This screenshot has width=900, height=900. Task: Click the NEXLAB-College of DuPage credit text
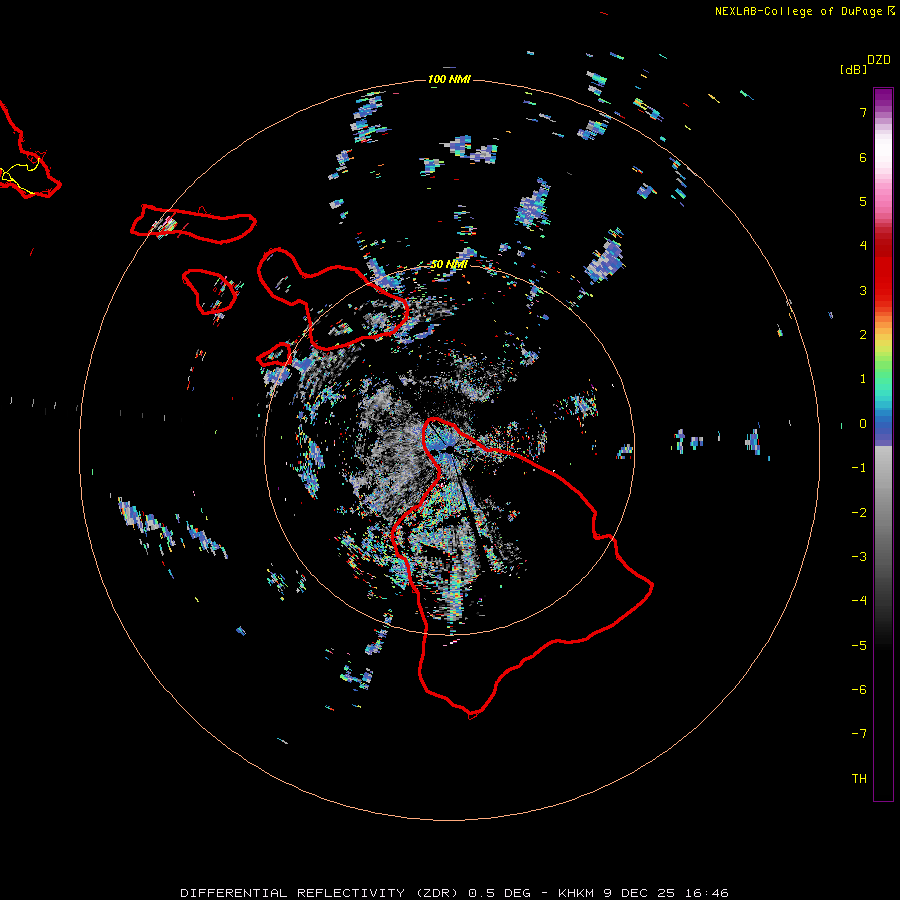click(x=798, y=11)
